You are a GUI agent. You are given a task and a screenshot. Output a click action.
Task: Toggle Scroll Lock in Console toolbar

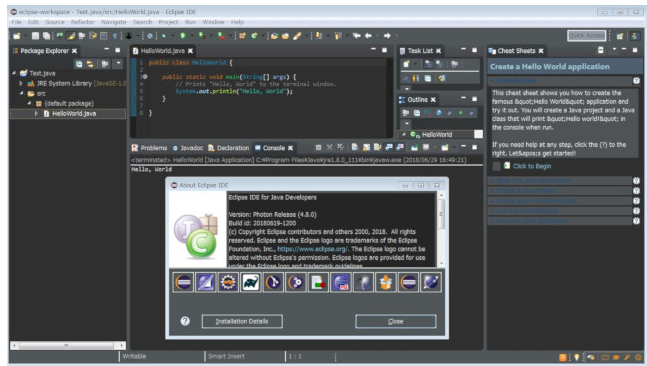coord(366,147)
